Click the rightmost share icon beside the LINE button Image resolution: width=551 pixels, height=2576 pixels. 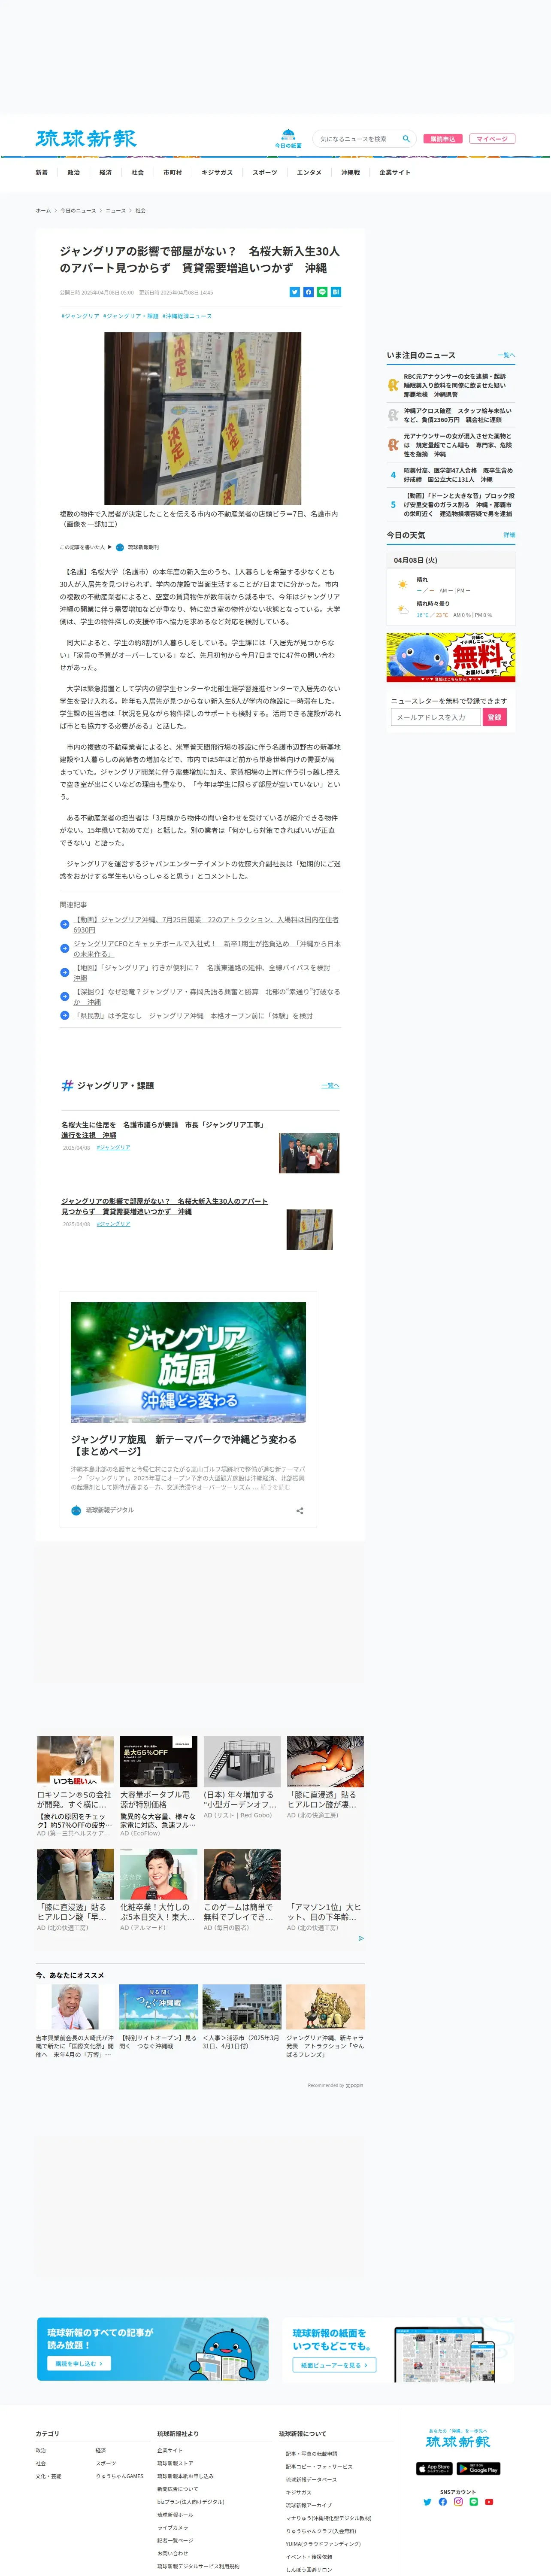coord(336,292)
